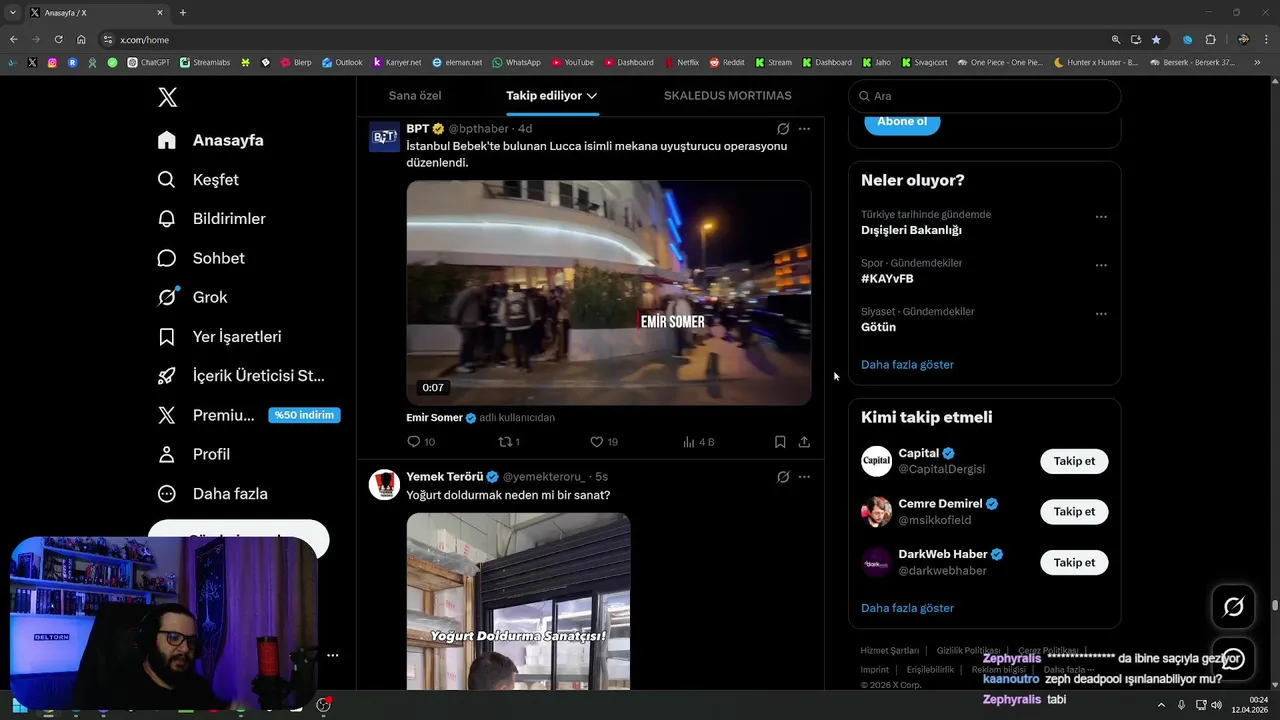The width and height of the screenshot is (1280, 720).
Task: Open BPT profile avatar
Action: (384, 137)
